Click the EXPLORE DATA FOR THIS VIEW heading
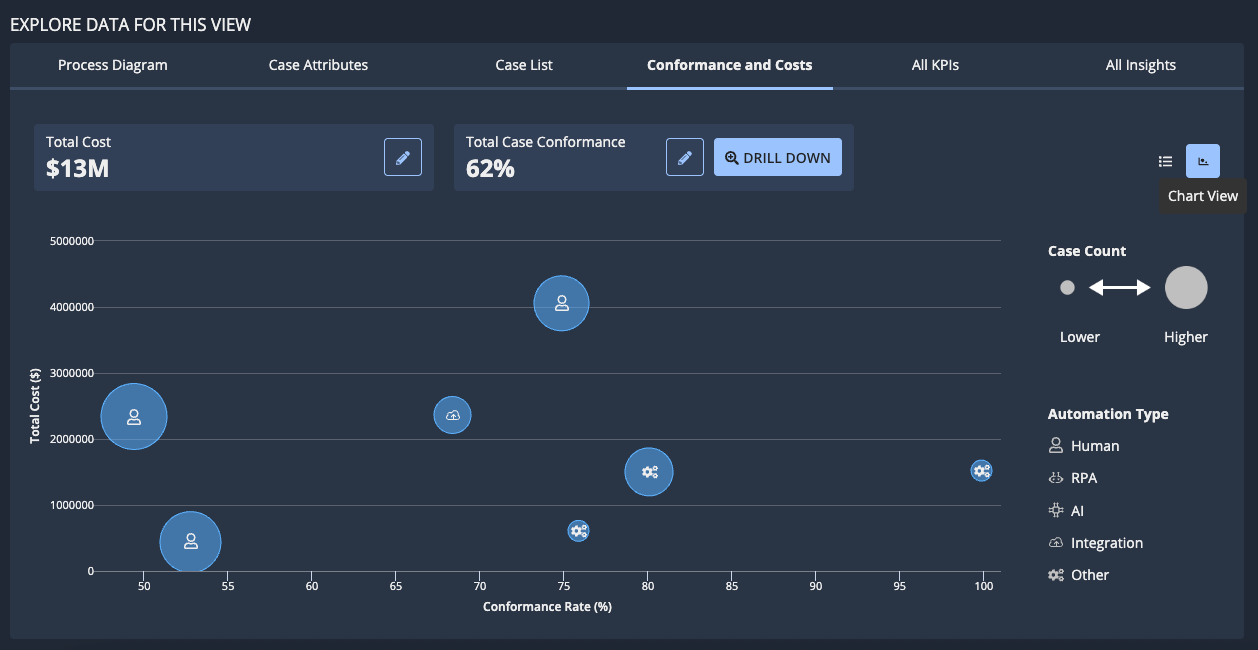 tap(131, 24)
